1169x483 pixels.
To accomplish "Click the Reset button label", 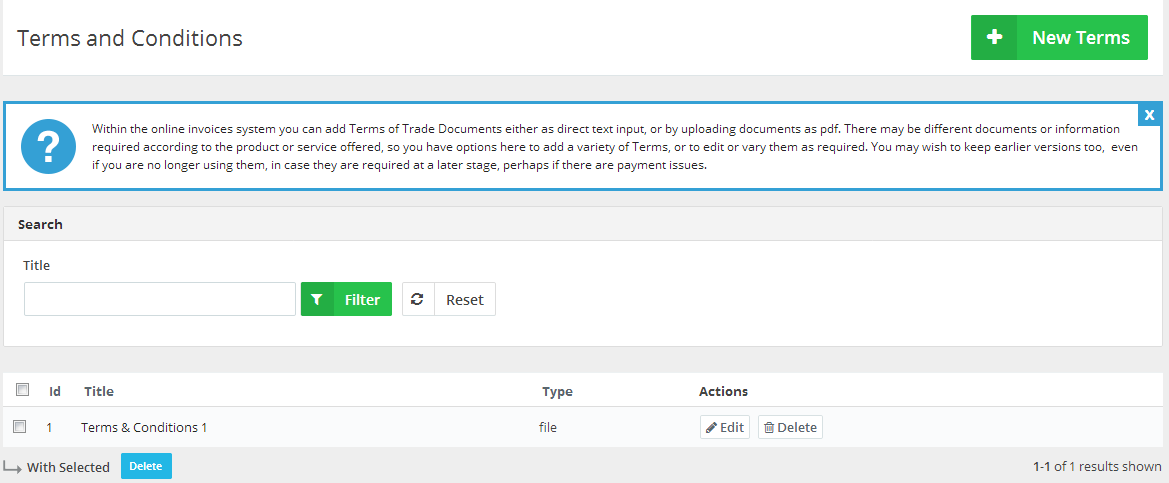I will pos(464,299).
